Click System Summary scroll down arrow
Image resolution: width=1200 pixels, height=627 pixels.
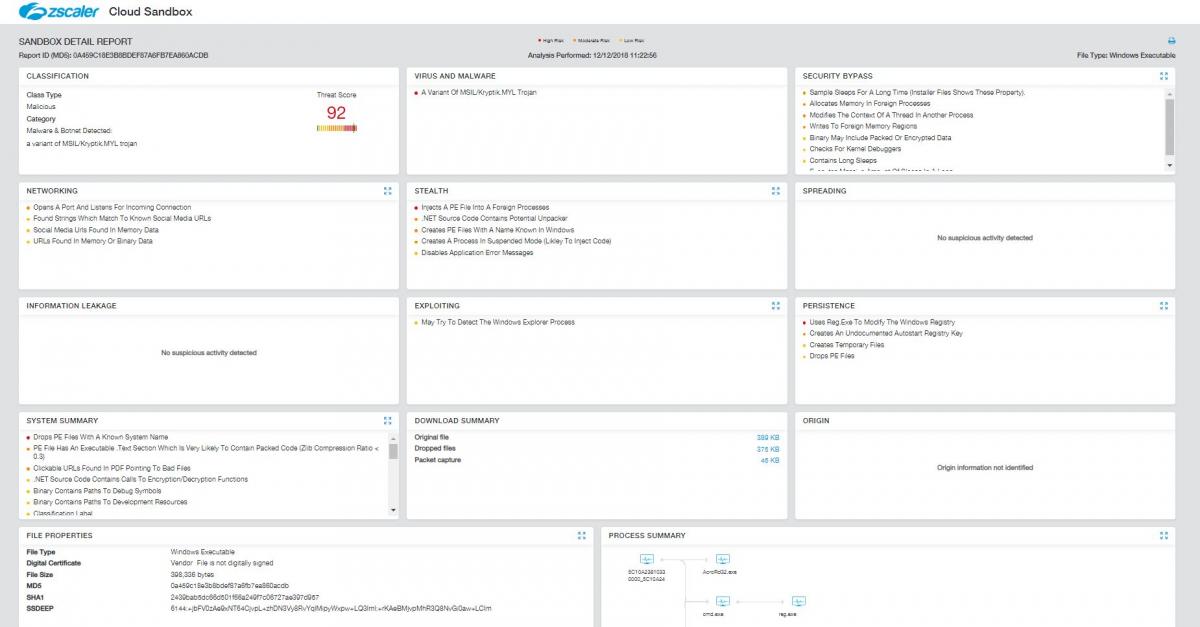coord(393,511)
